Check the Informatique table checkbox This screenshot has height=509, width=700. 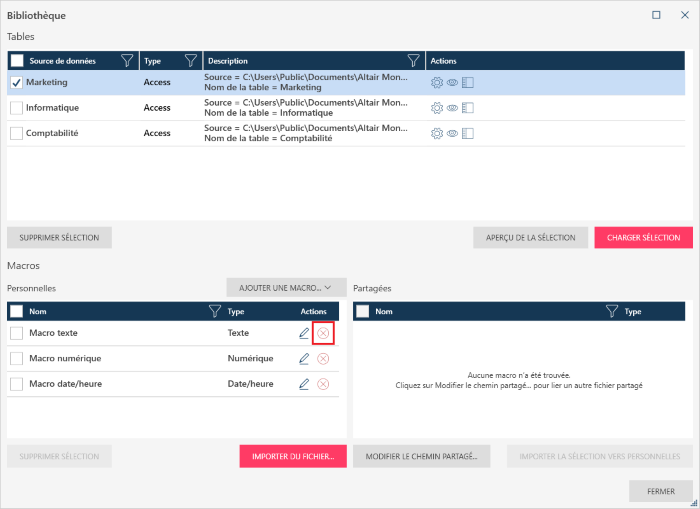pos(17,108)
